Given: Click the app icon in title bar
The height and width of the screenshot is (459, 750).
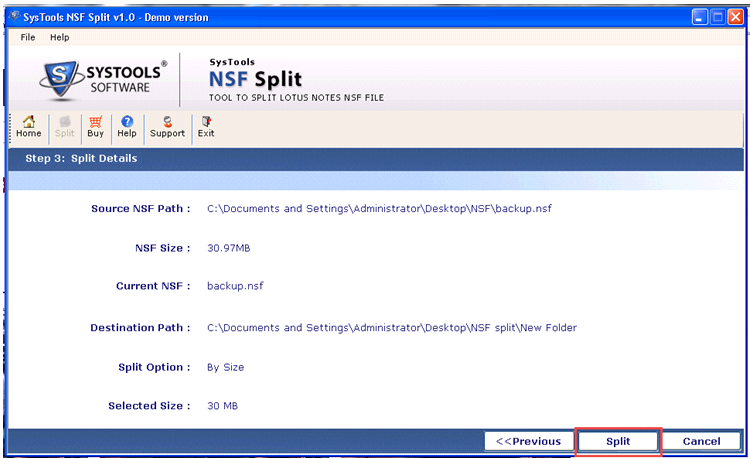Looking at the screenshot, I should tap(15, 17).
